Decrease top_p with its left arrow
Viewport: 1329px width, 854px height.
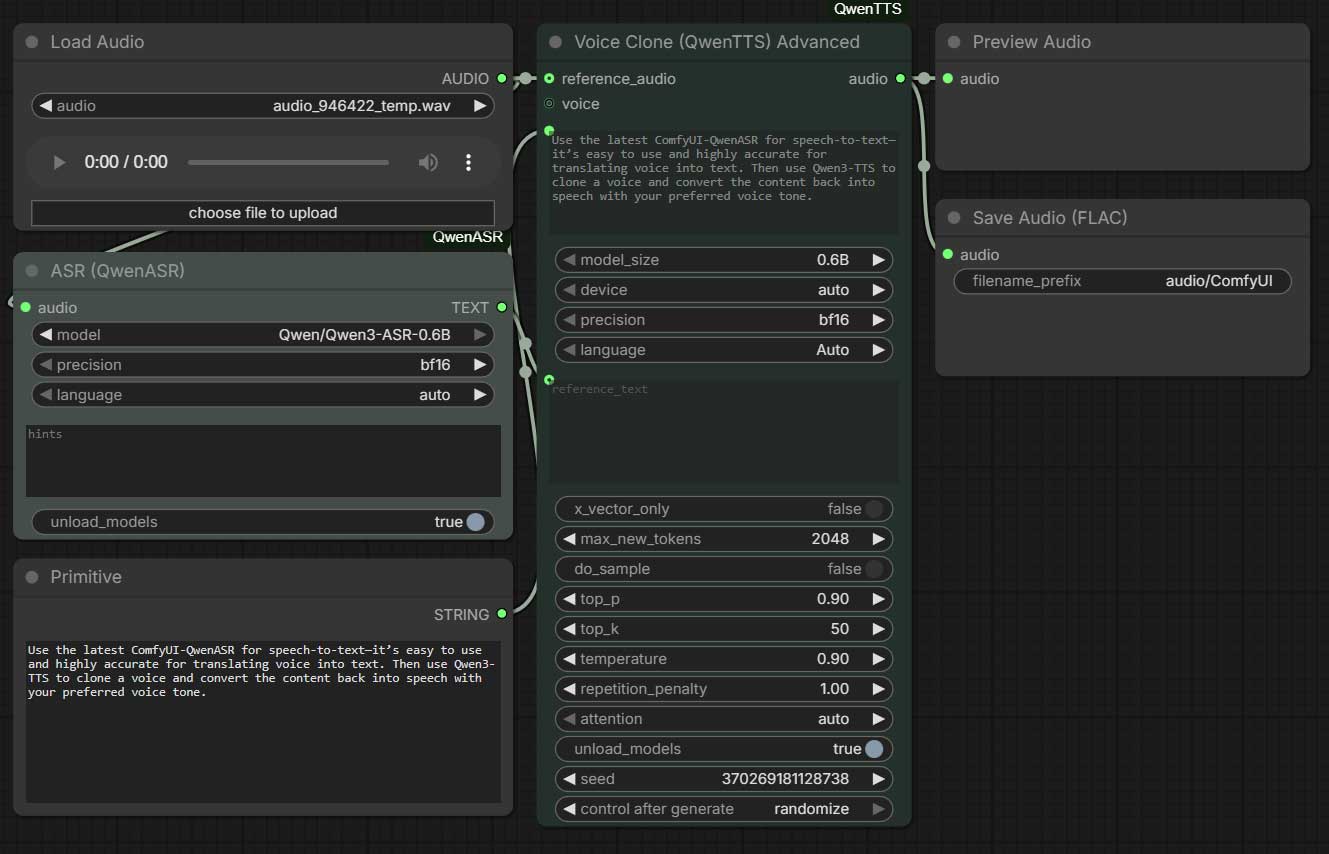pyautogui.click(x=569, y=599)
